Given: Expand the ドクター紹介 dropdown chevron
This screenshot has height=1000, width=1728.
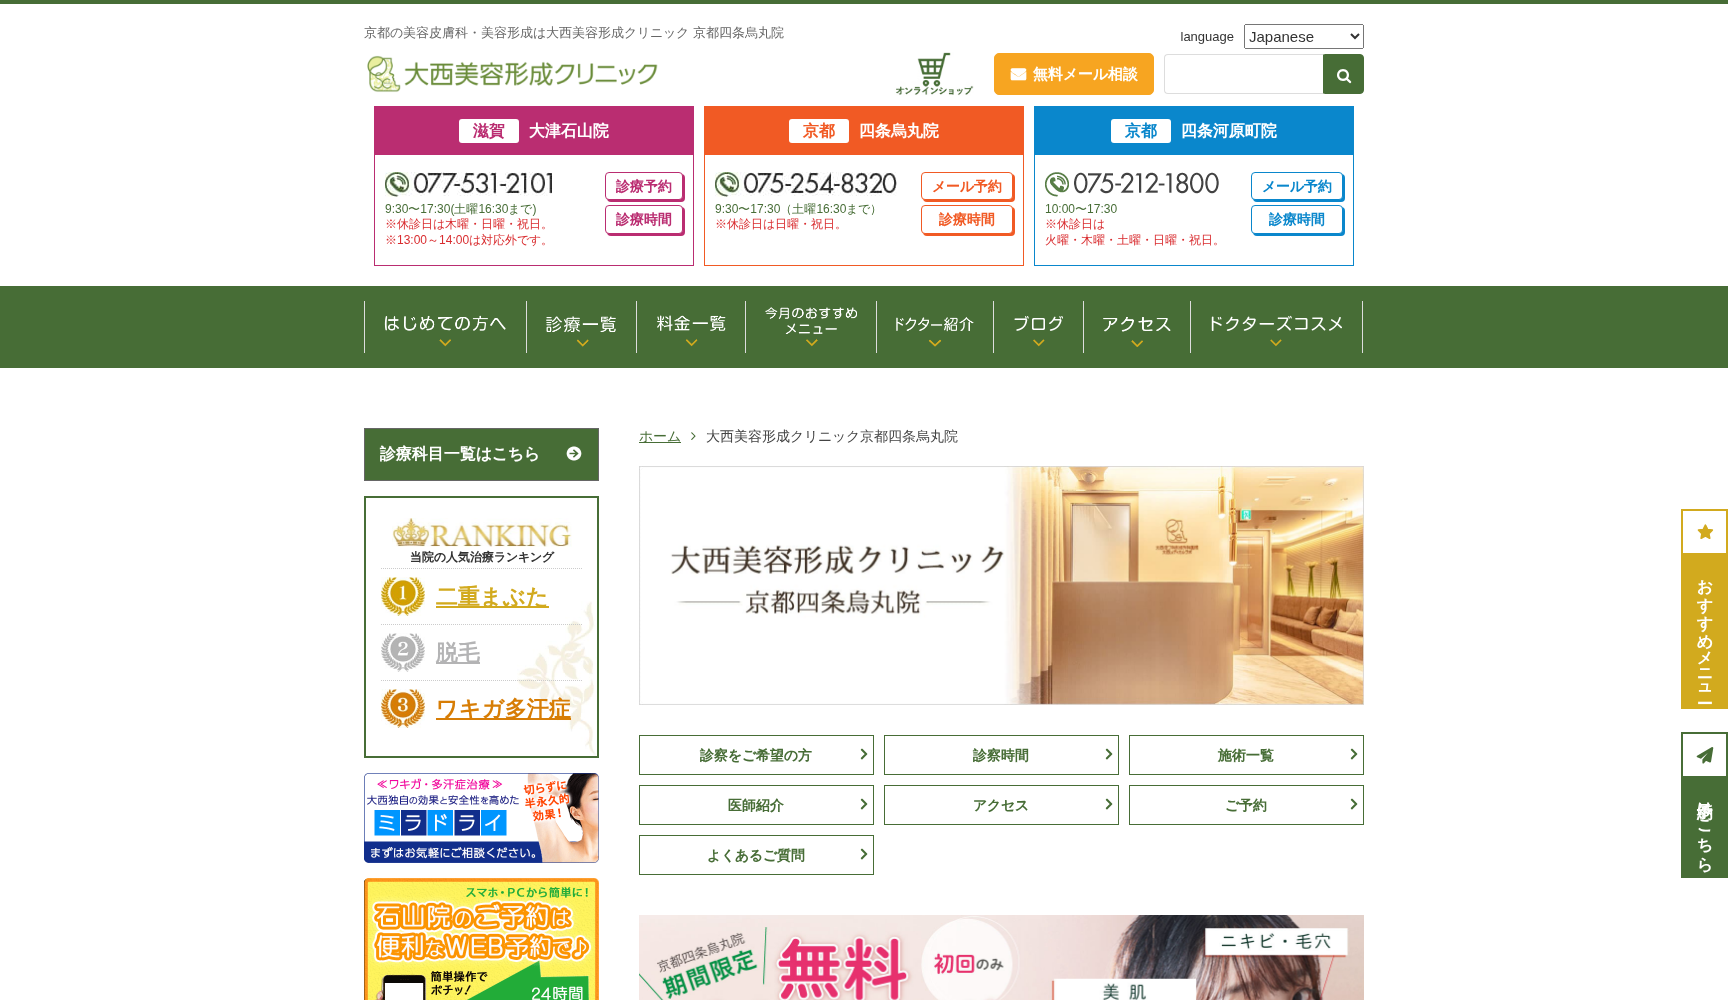Looking at the screenshot, I should coord(934,343).
